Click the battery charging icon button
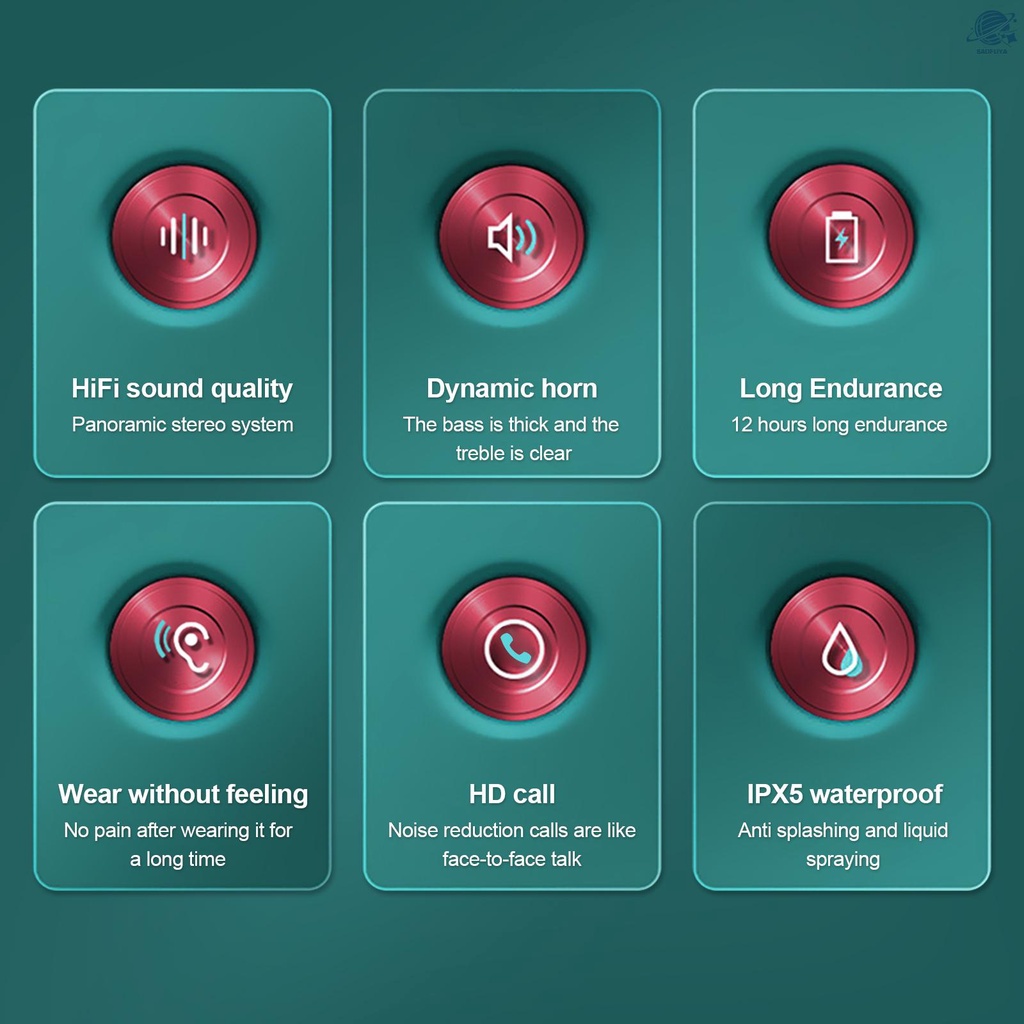The width and height of the screenshot is (1024, 1024). [x=841, y=236]
